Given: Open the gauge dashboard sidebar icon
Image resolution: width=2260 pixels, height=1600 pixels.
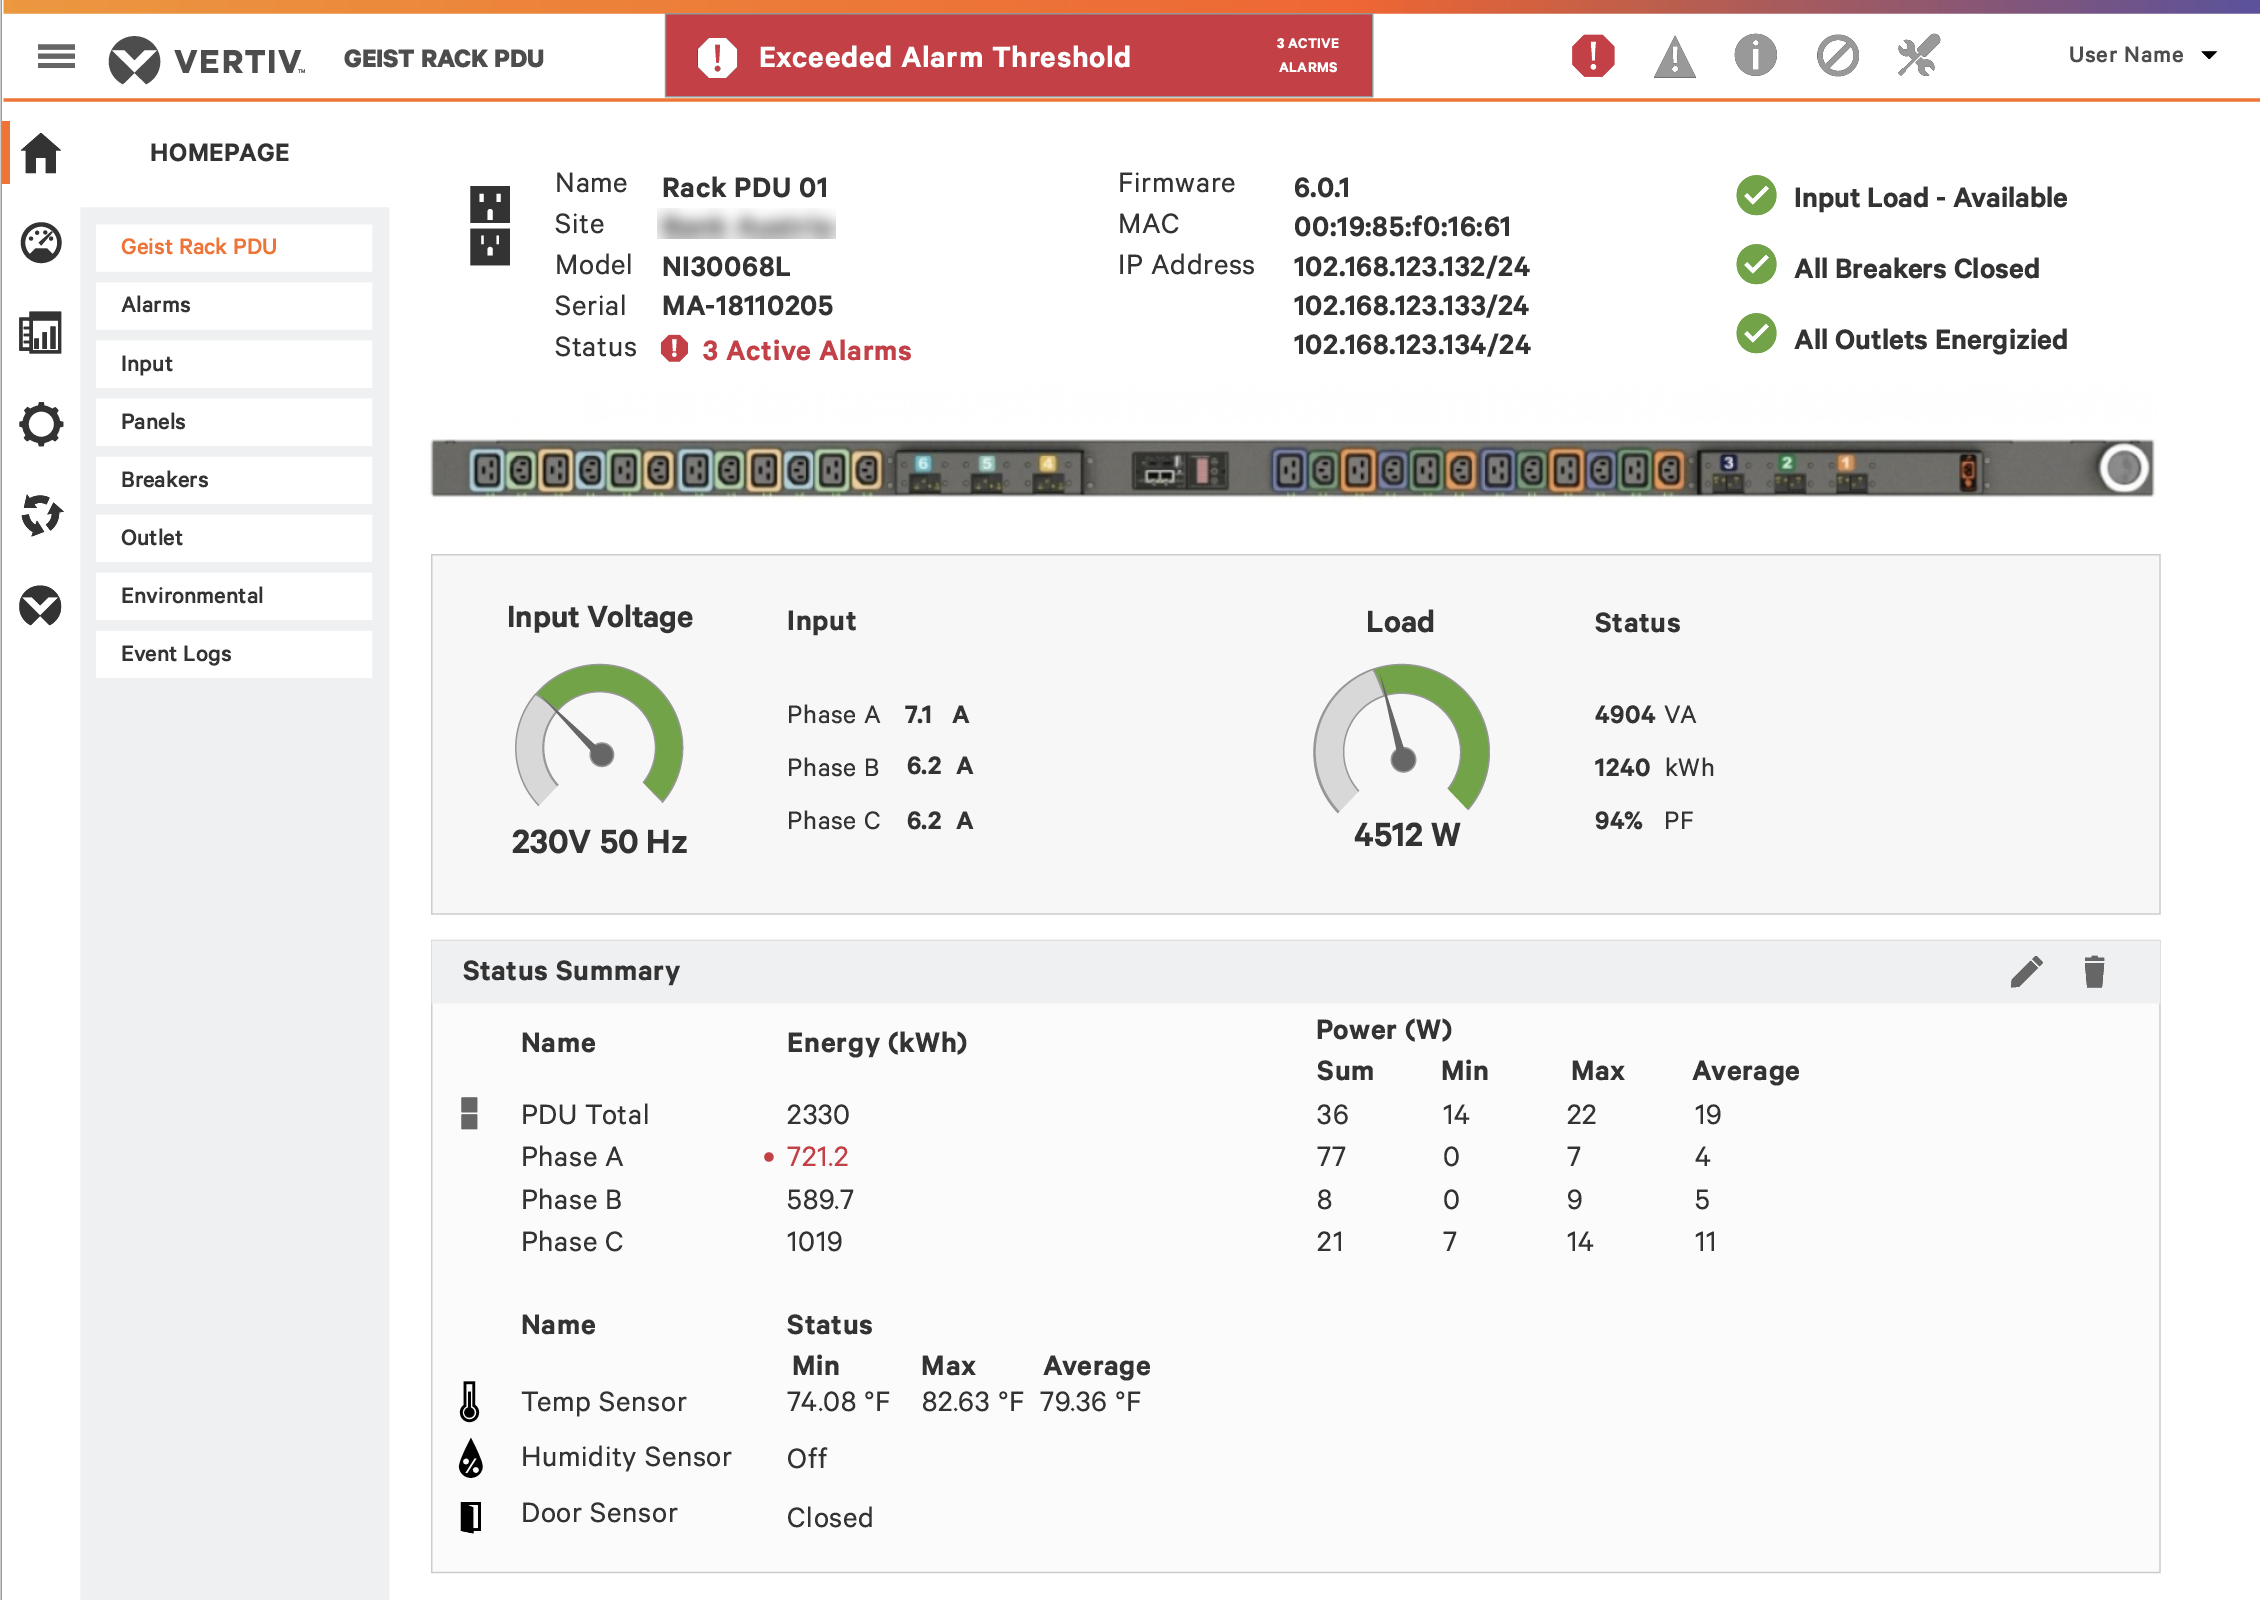Looking at the screenshot, I should click(41, 243).
